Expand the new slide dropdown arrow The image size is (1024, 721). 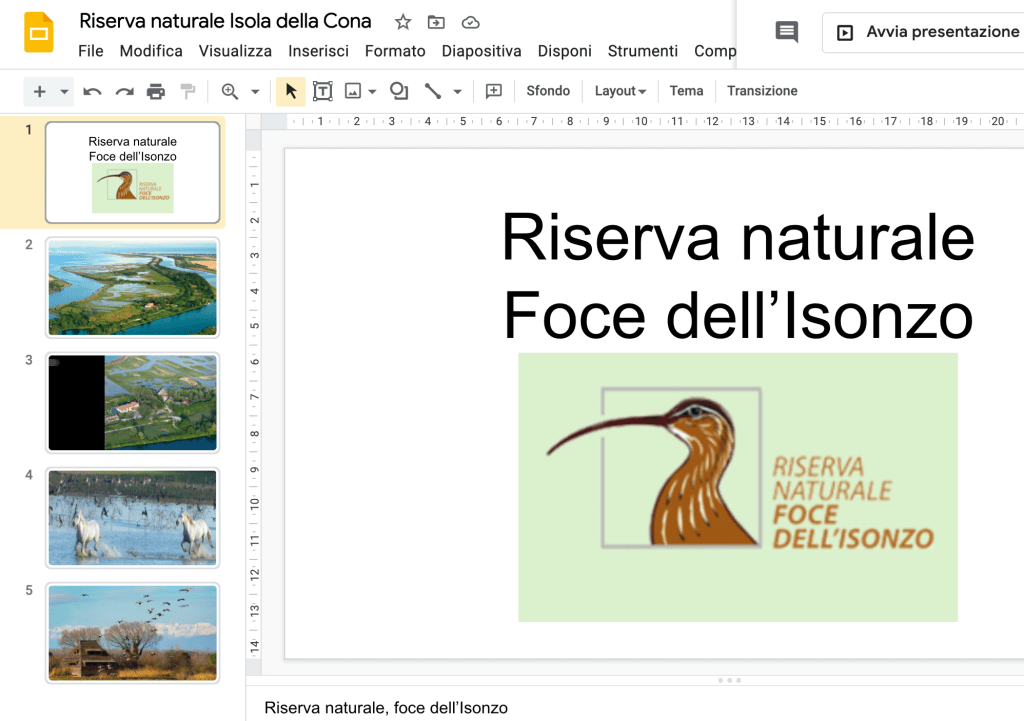pos(65,91)
